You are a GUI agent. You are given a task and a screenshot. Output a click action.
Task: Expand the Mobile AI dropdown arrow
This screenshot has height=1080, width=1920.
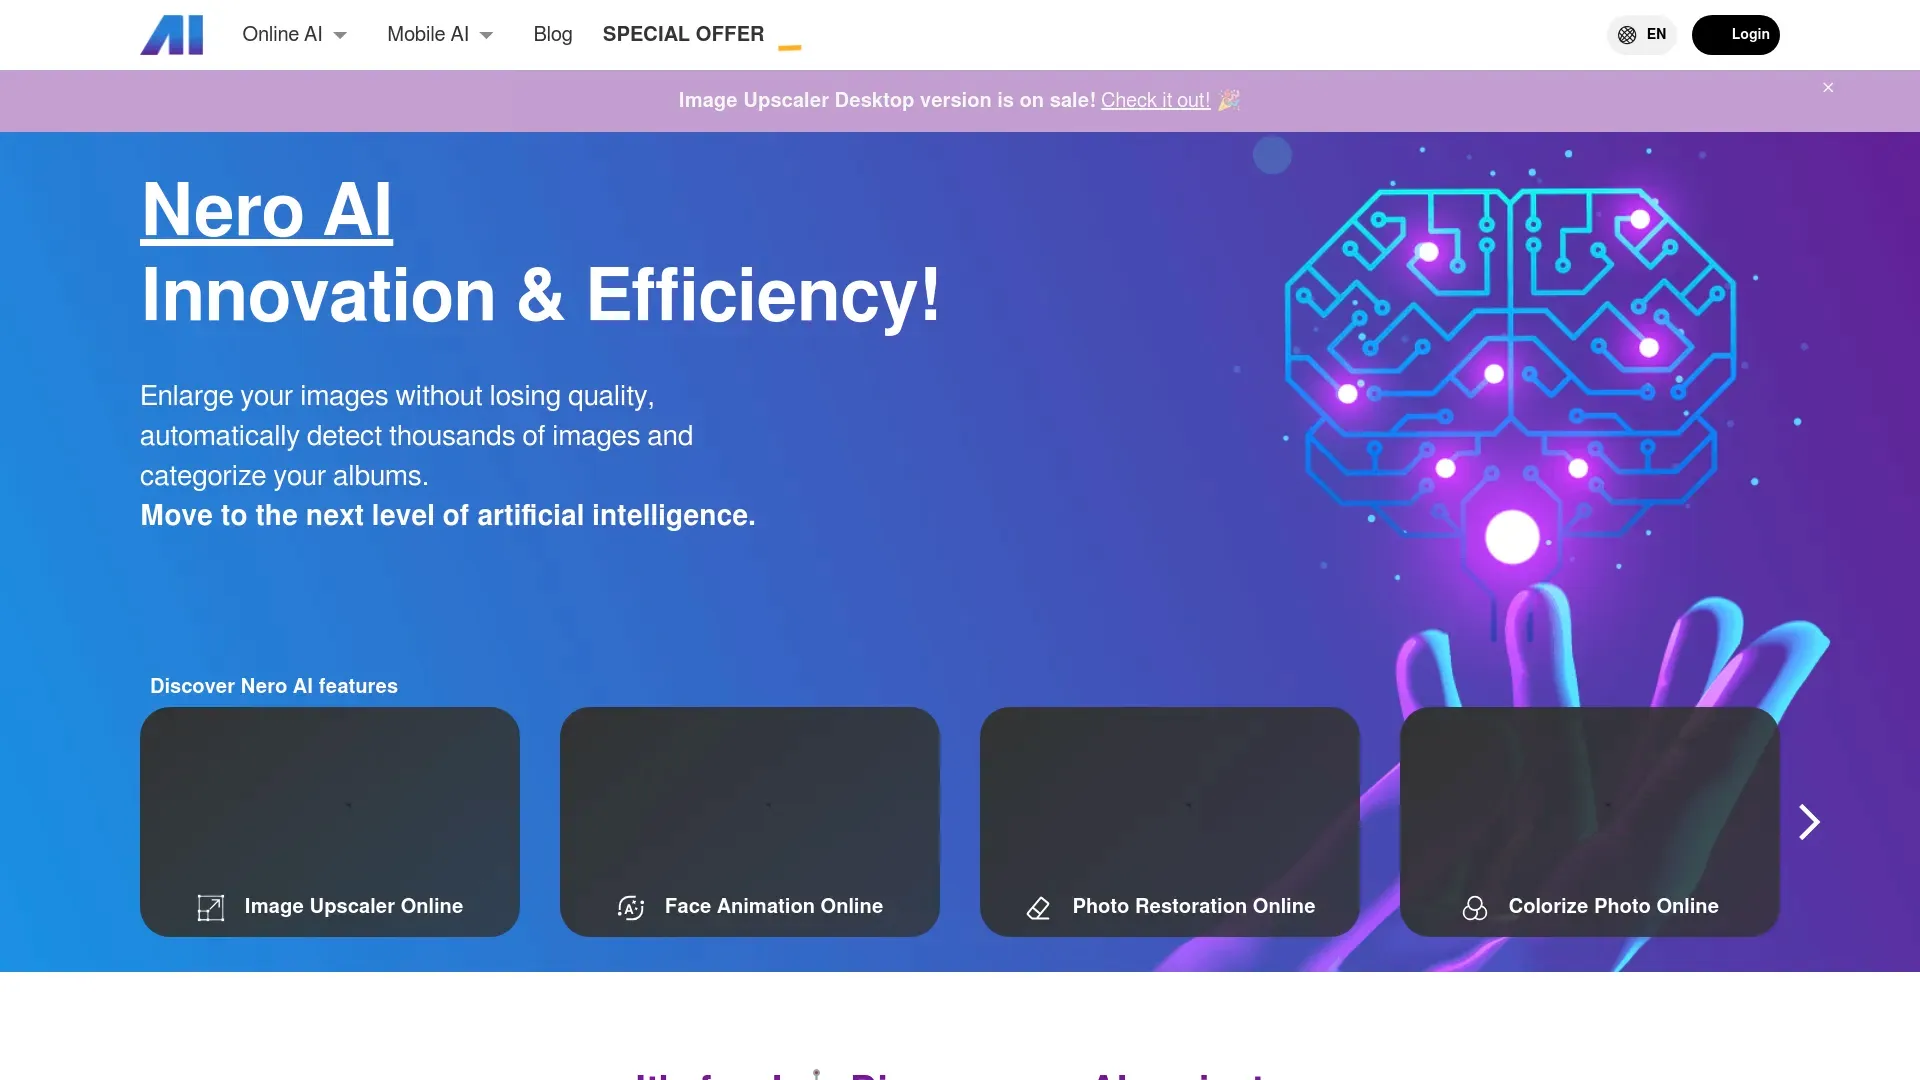click(x=486, y=35)
